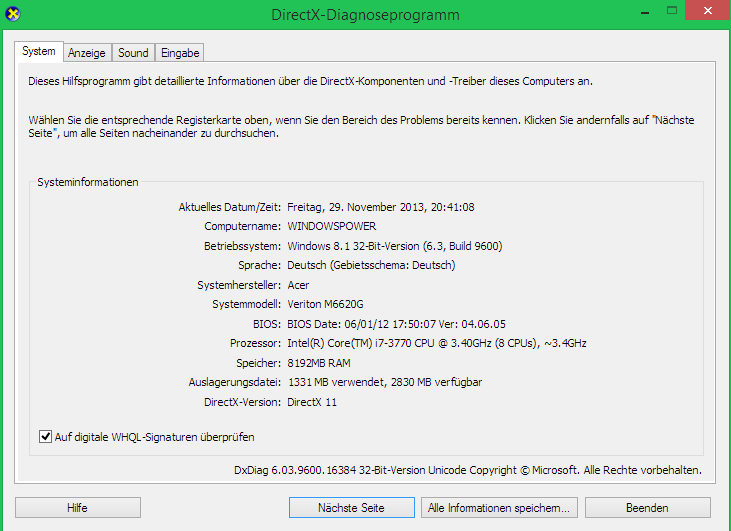Click the model value Veriton M6620G

(325, 304)
